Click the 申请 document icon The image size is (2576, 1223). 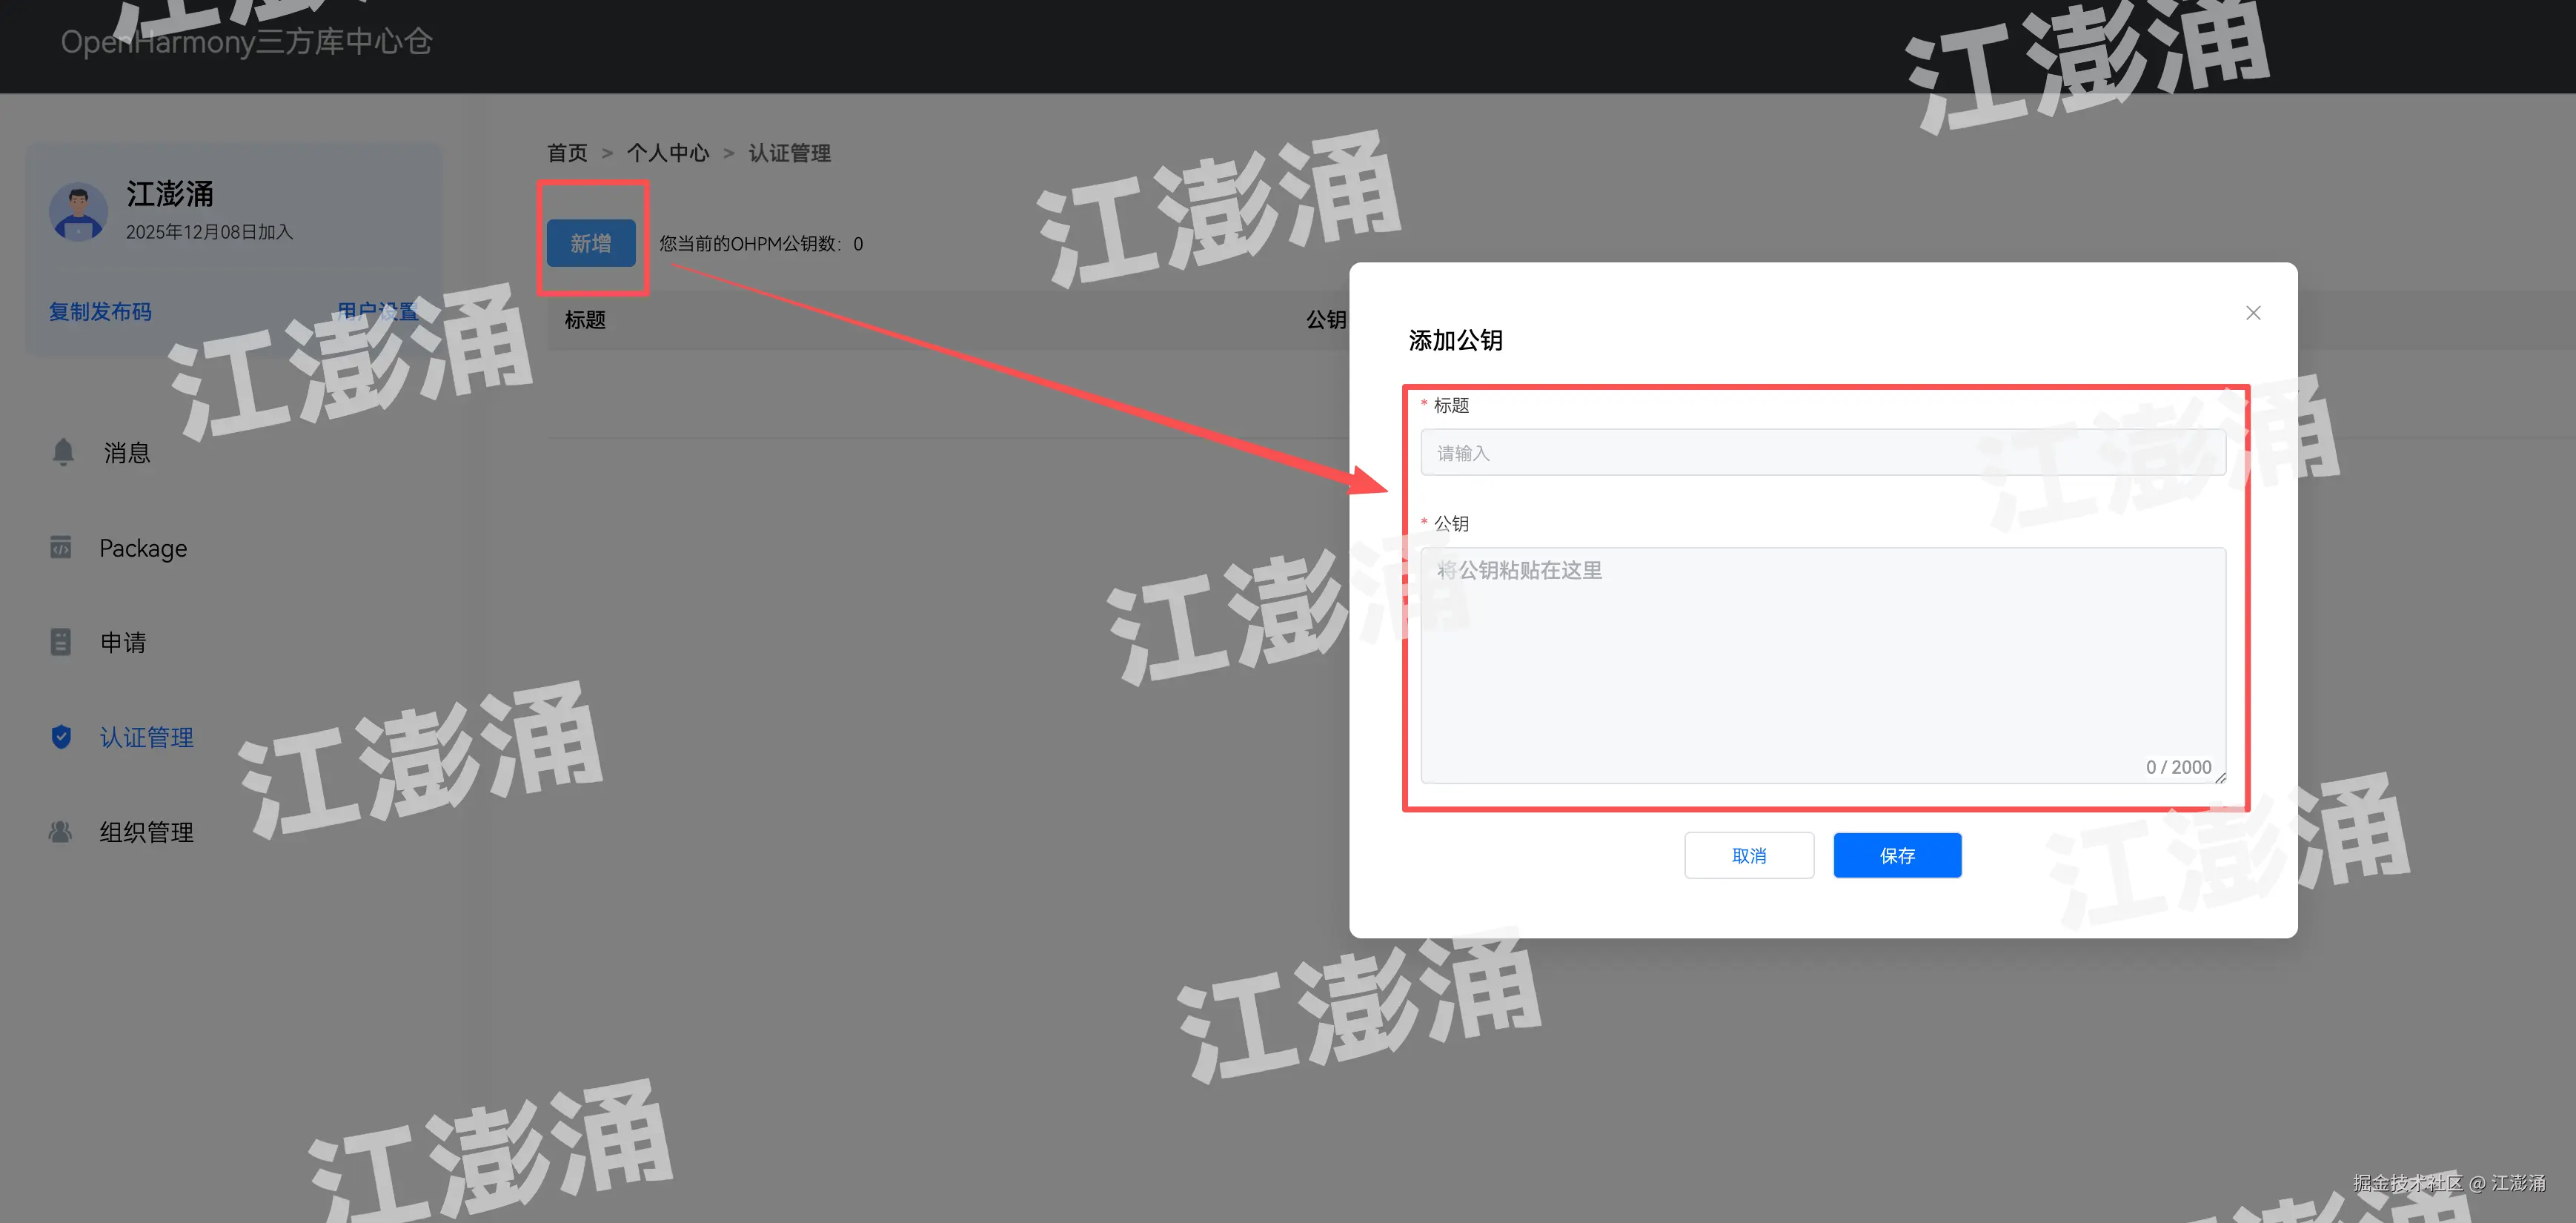(x=61, y=641)
